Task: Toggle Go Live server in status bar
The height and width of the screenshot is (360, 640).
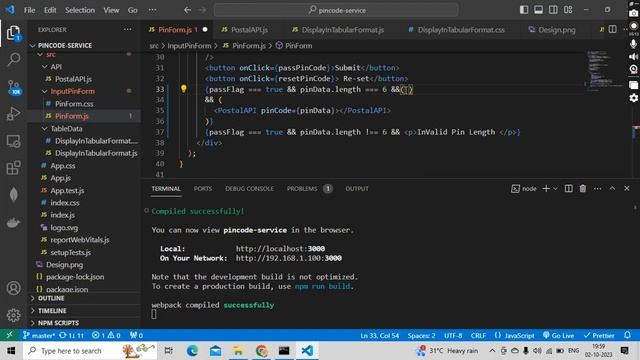Action: (x=558, y=335)
